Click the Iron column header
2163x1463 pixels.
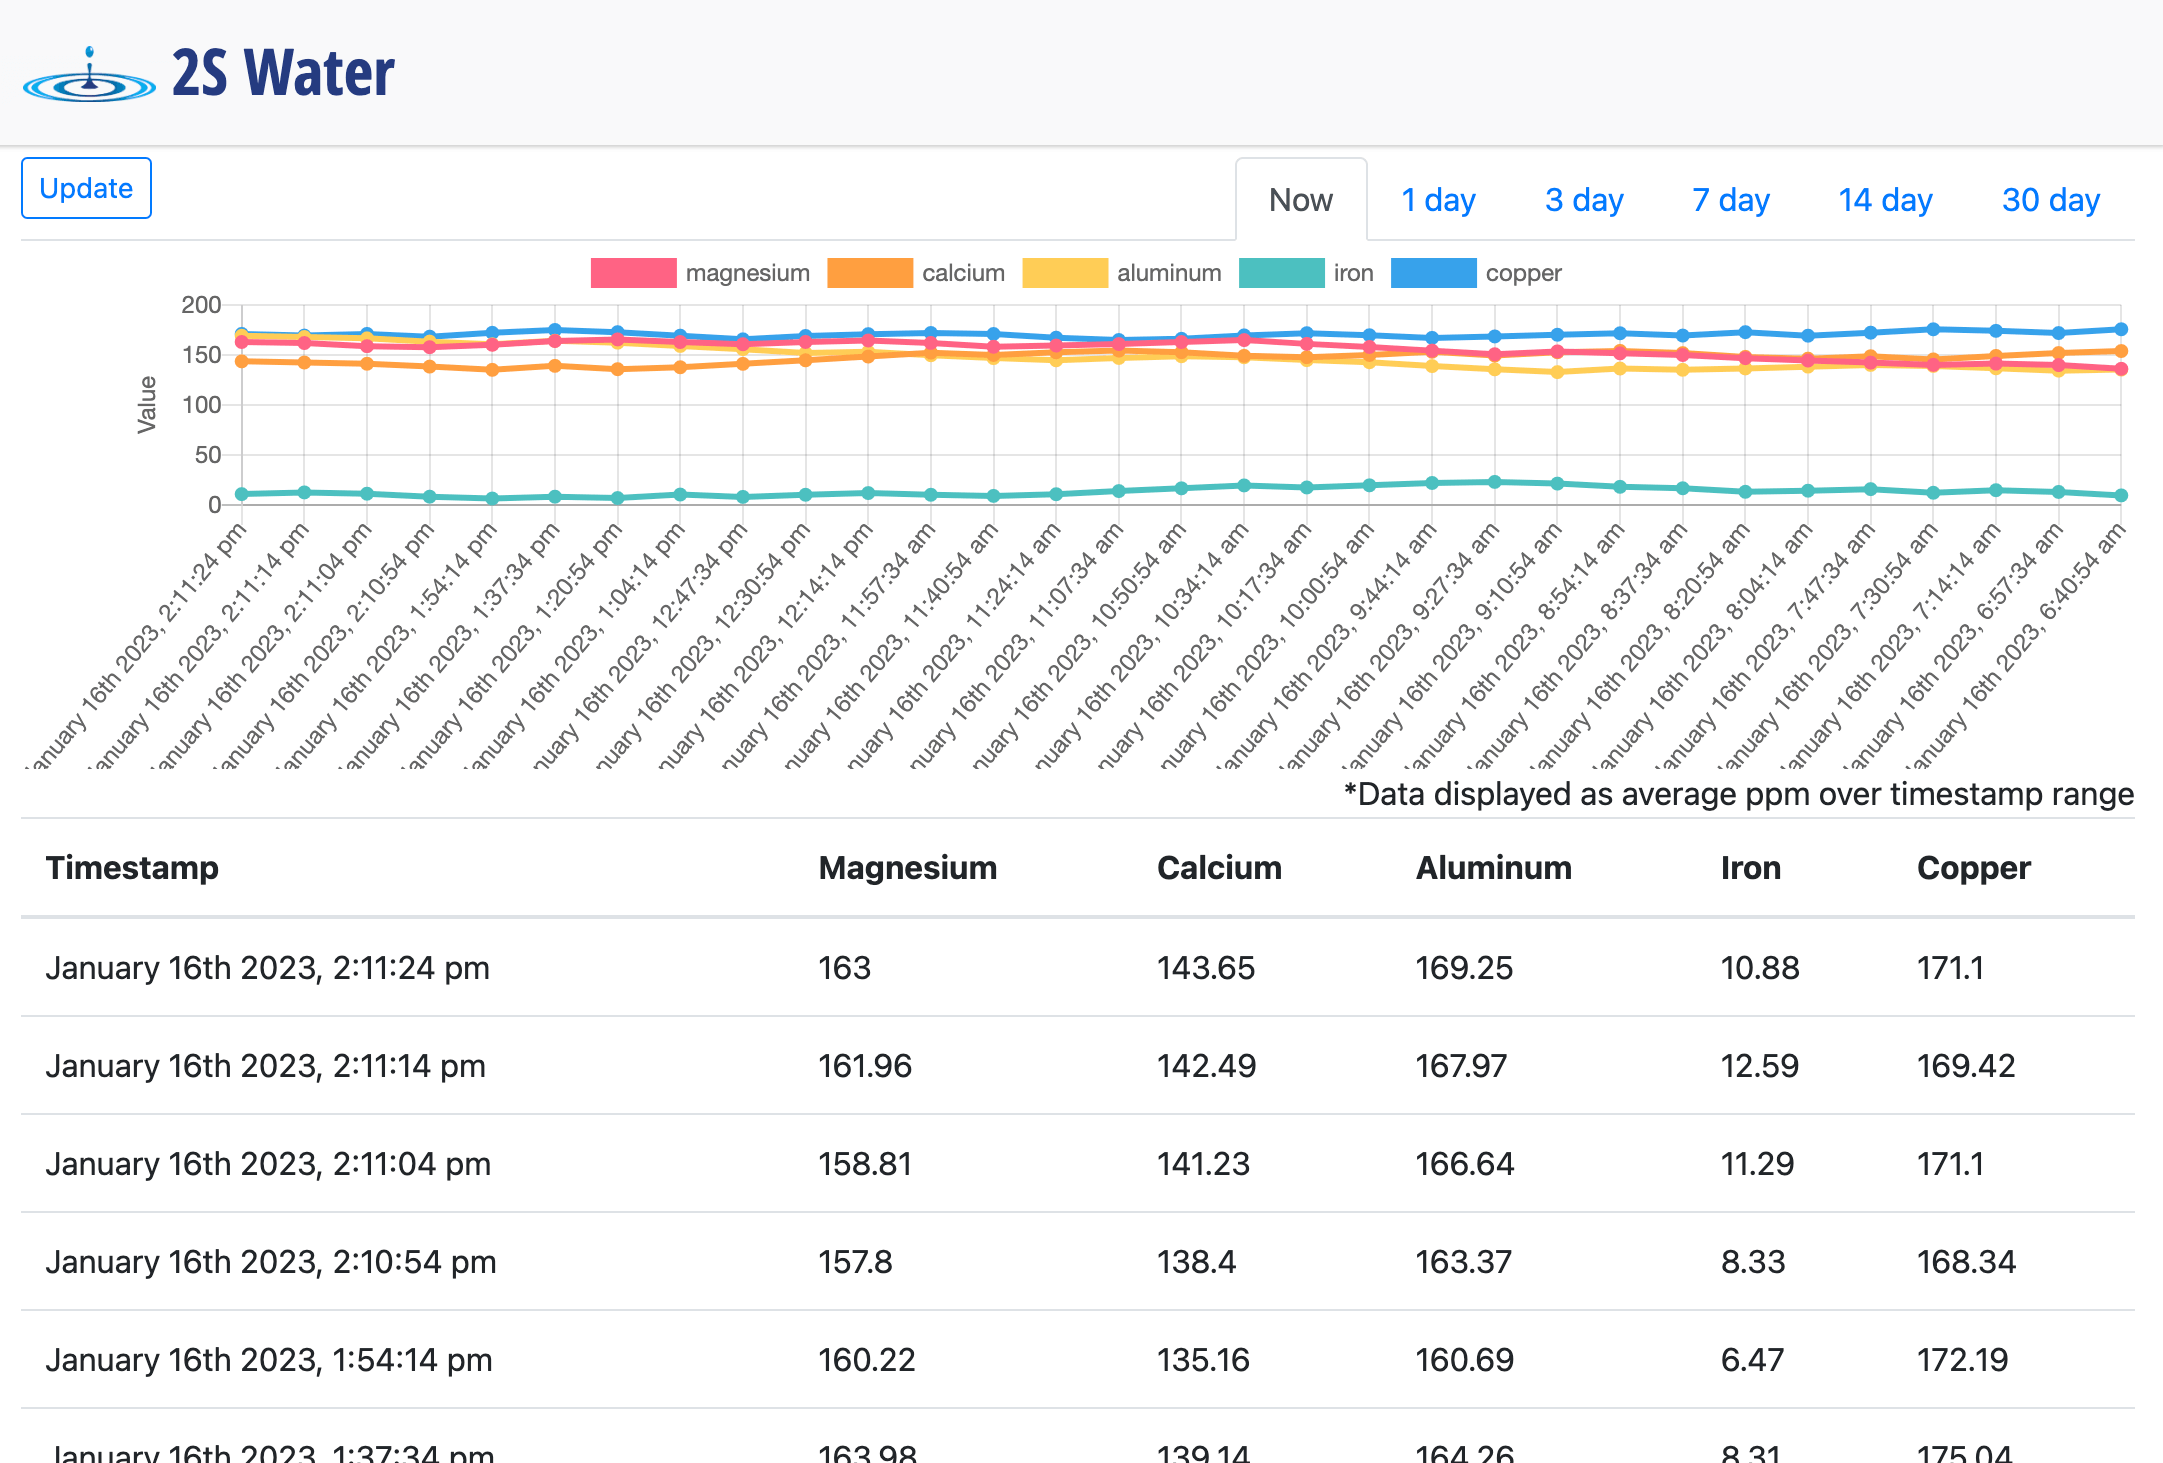(x=1750, y=867)
